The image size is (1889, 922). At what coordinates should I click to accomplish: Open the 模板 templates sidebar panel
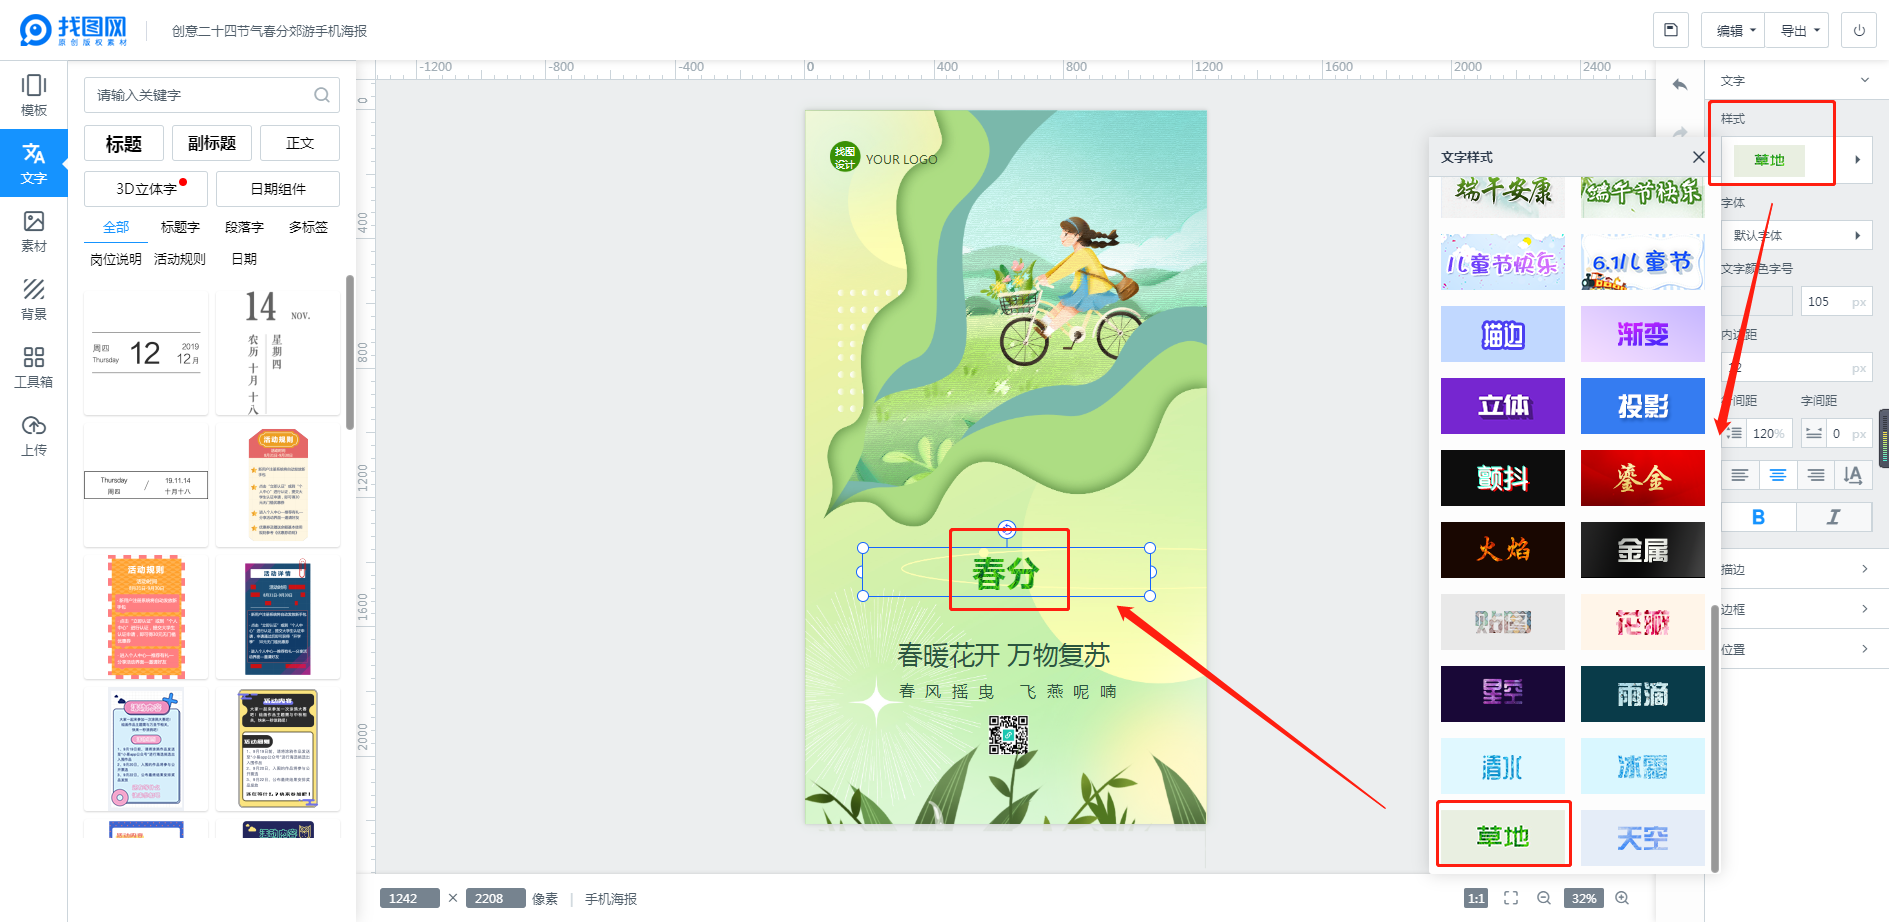coord(34,95)
